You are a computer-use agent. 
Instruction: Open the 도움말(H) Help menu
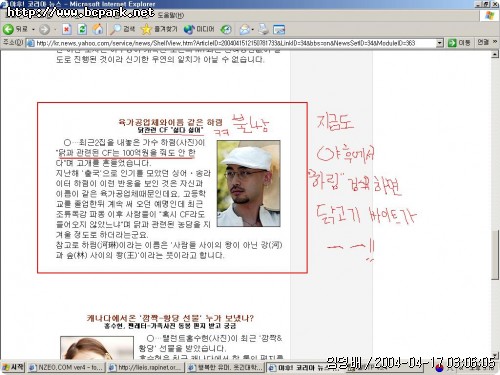coord(170,15)
